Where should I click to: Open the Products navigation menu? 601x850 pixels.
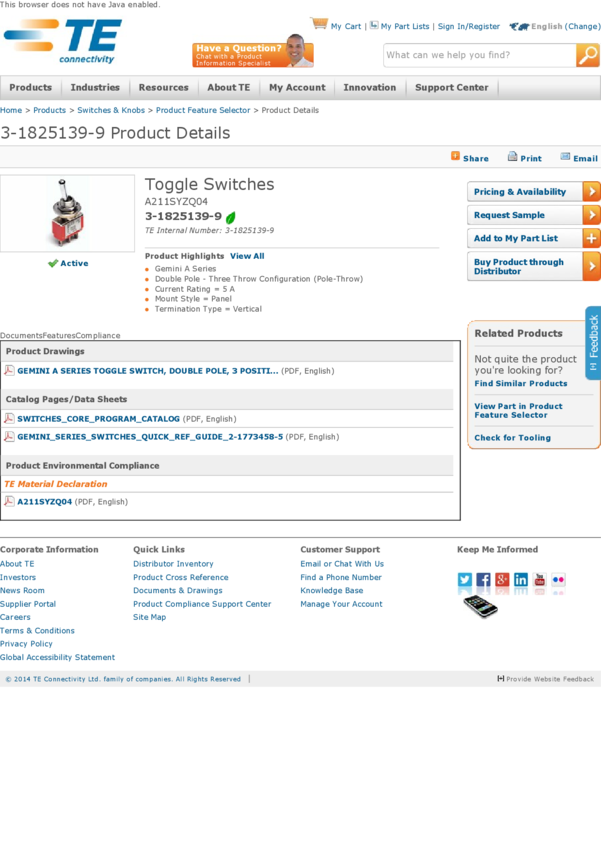pyautogui.click(x=31, y=88)
